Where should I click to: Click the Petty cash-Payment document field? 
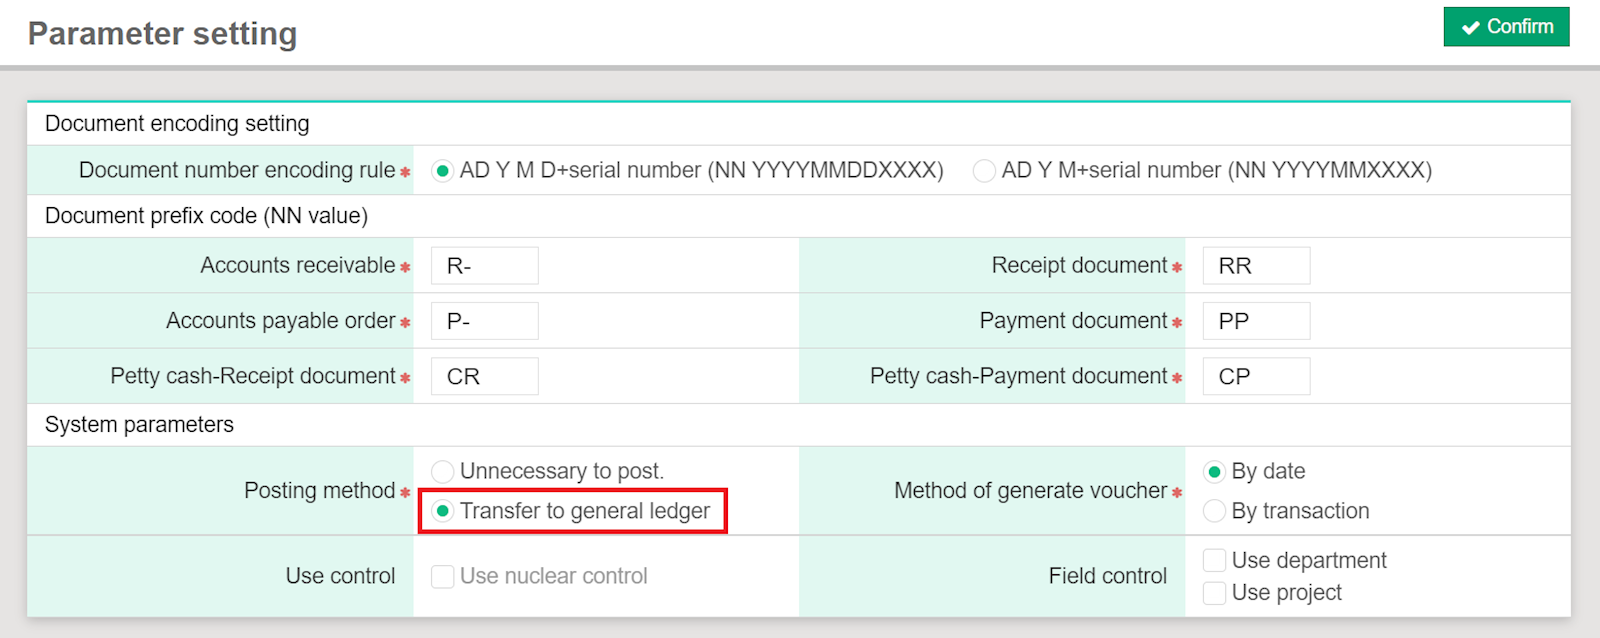click(1256, 377)
